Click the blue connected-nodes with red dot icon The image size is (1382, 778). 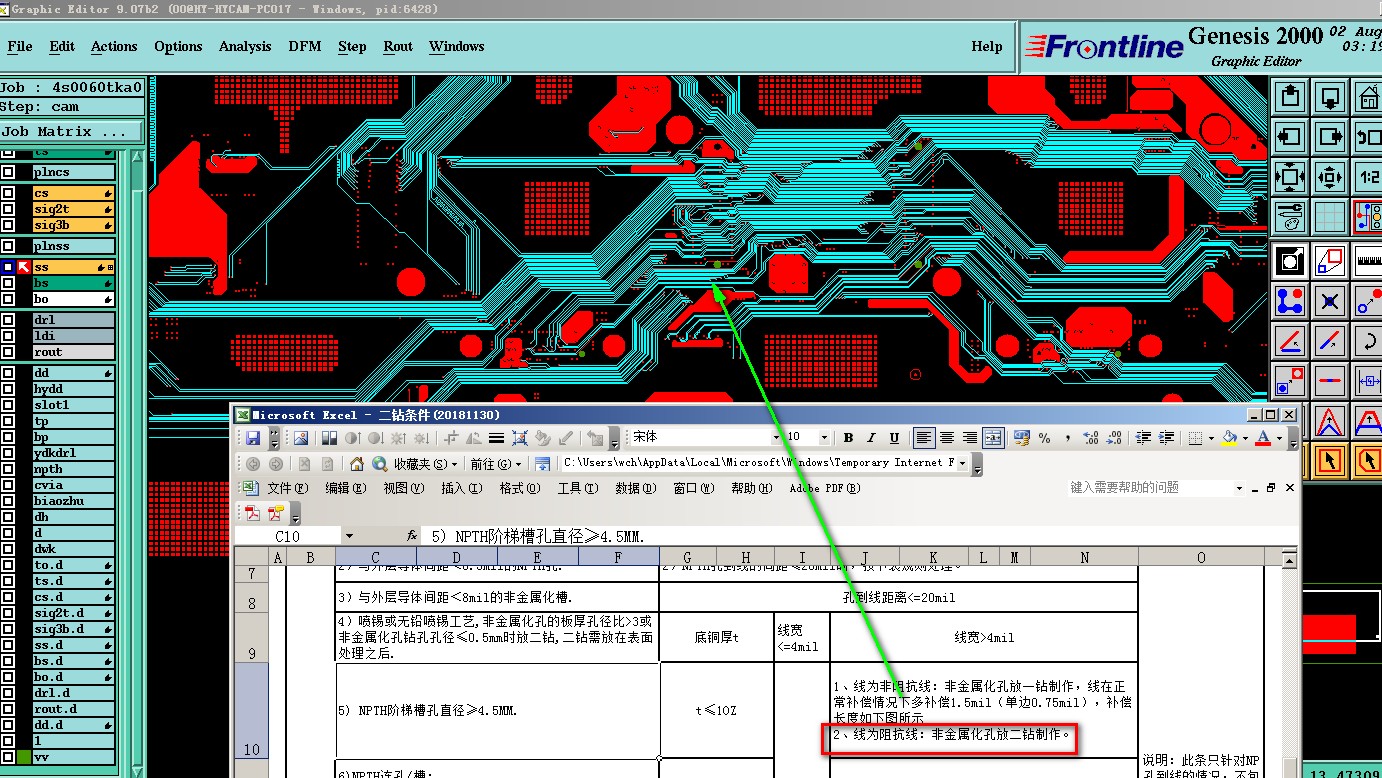point(1290,301)
